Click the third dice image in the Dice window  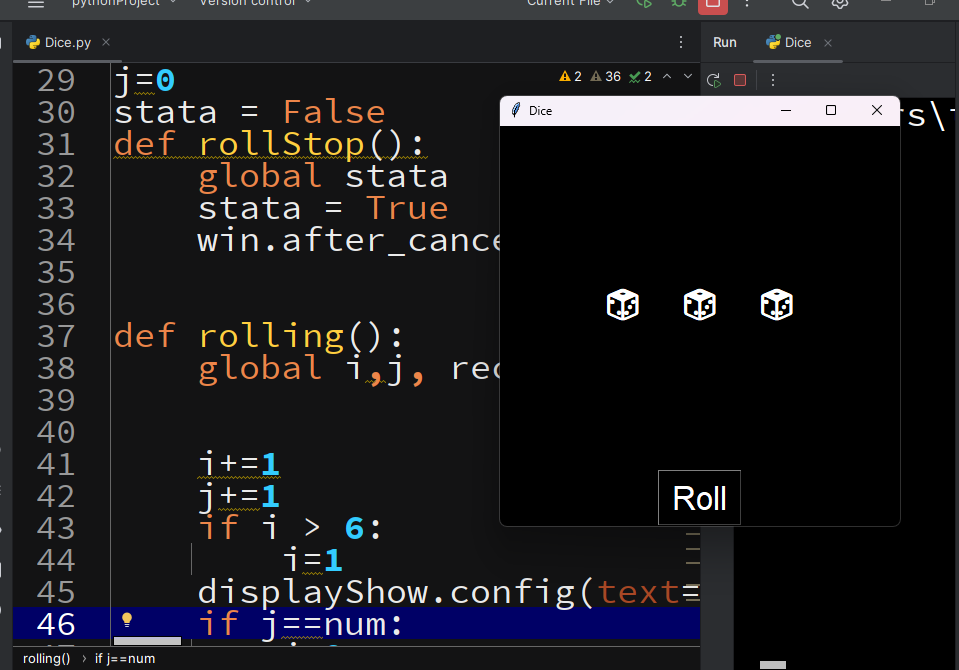coord(776,304)
